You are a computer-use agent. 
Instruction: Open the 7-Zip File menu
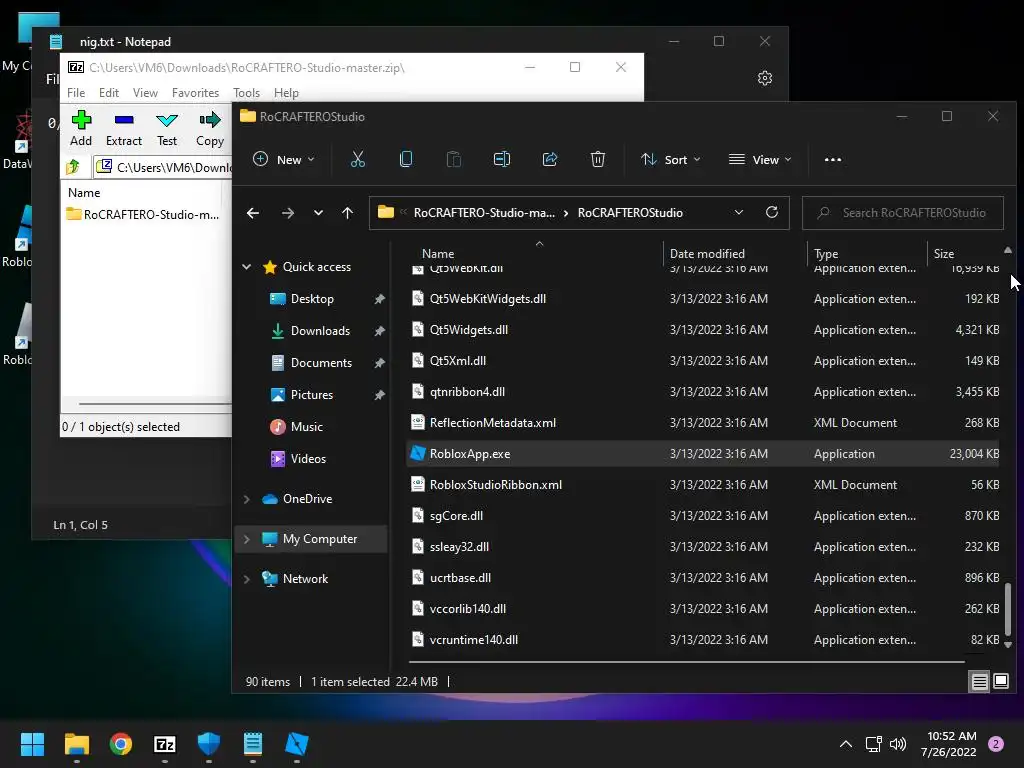click(x=76, y=93)
